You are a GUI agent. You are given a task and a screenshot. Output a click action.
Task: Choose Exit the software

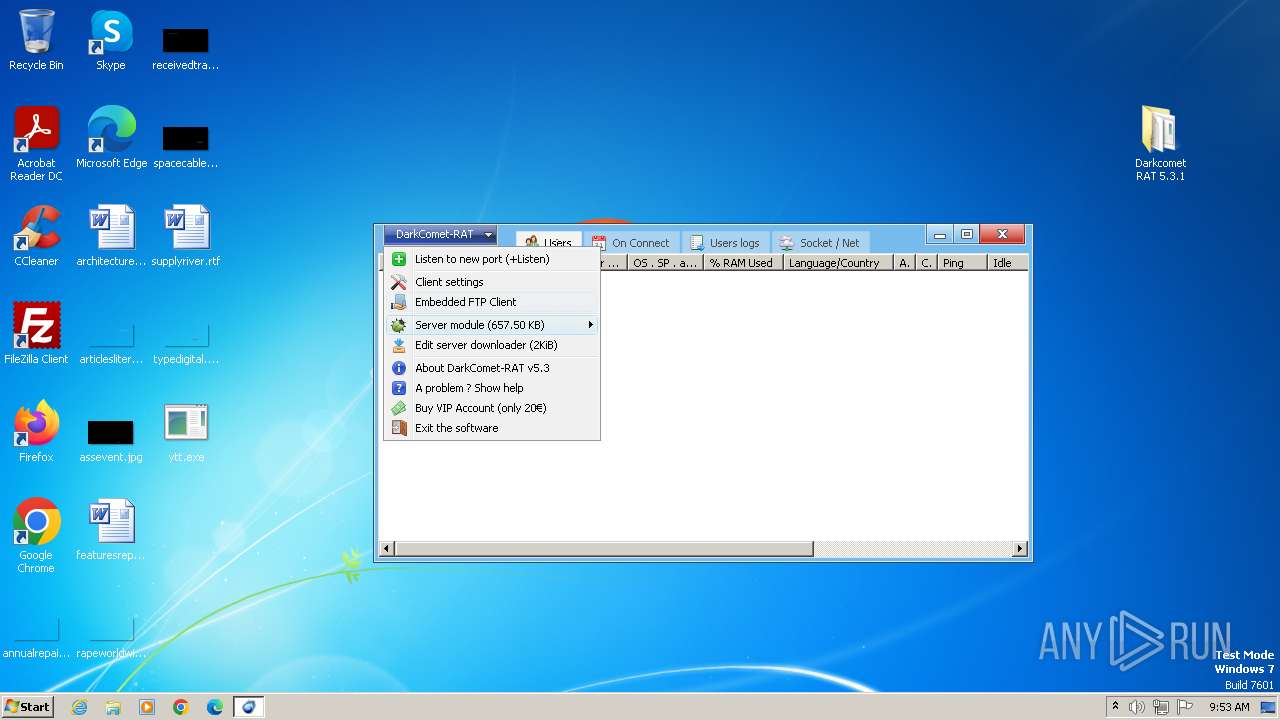[x=492, y=428]
